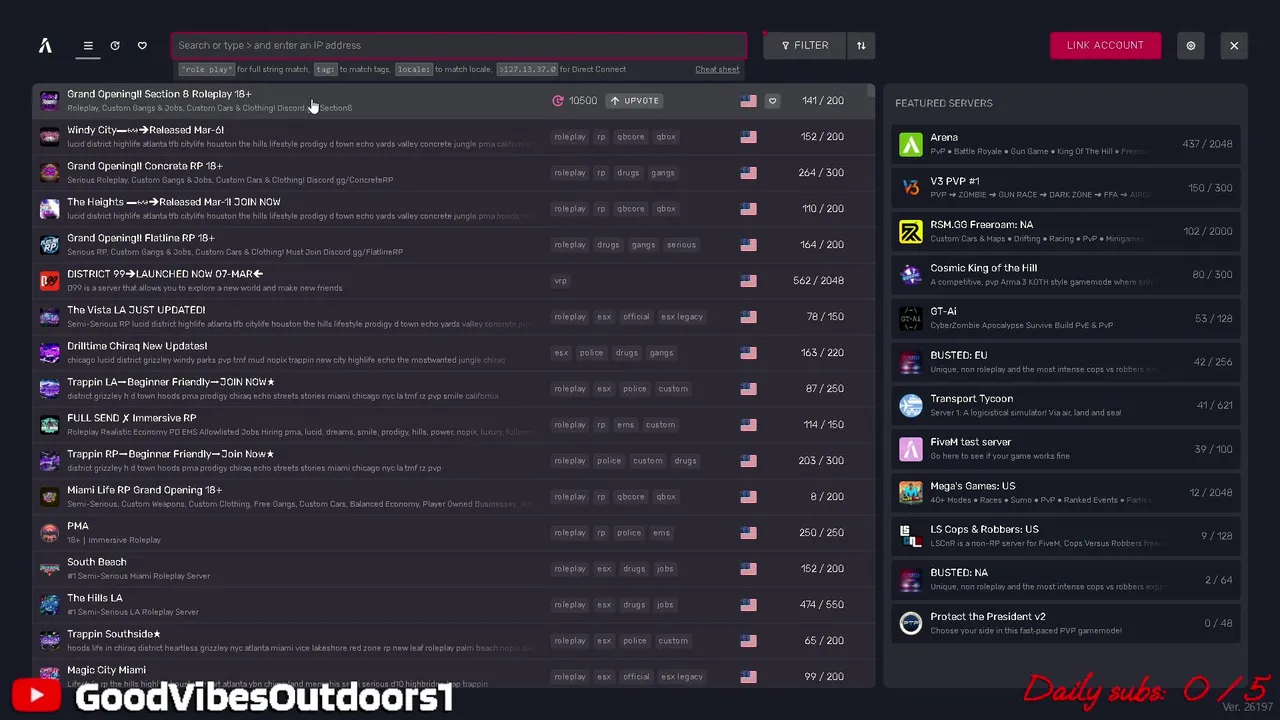
Task: Click the Cosmic King of the Hill icon
Action: tap(910, 275)
